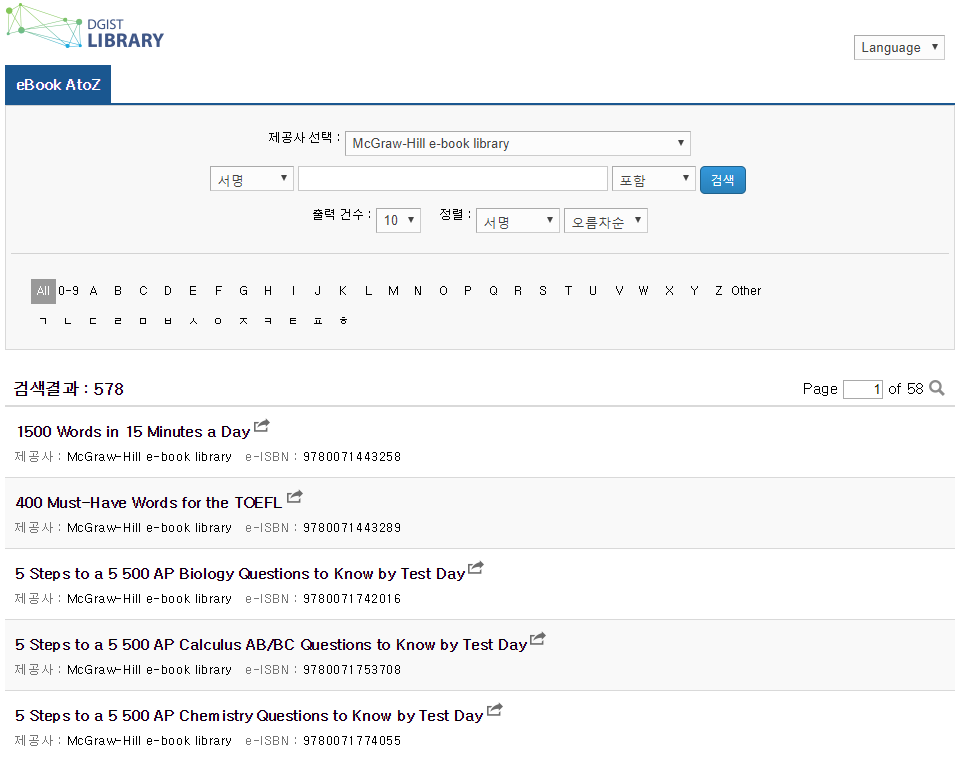Click the search keyword input field
971x759 pixels.
[x=453, y=178]
